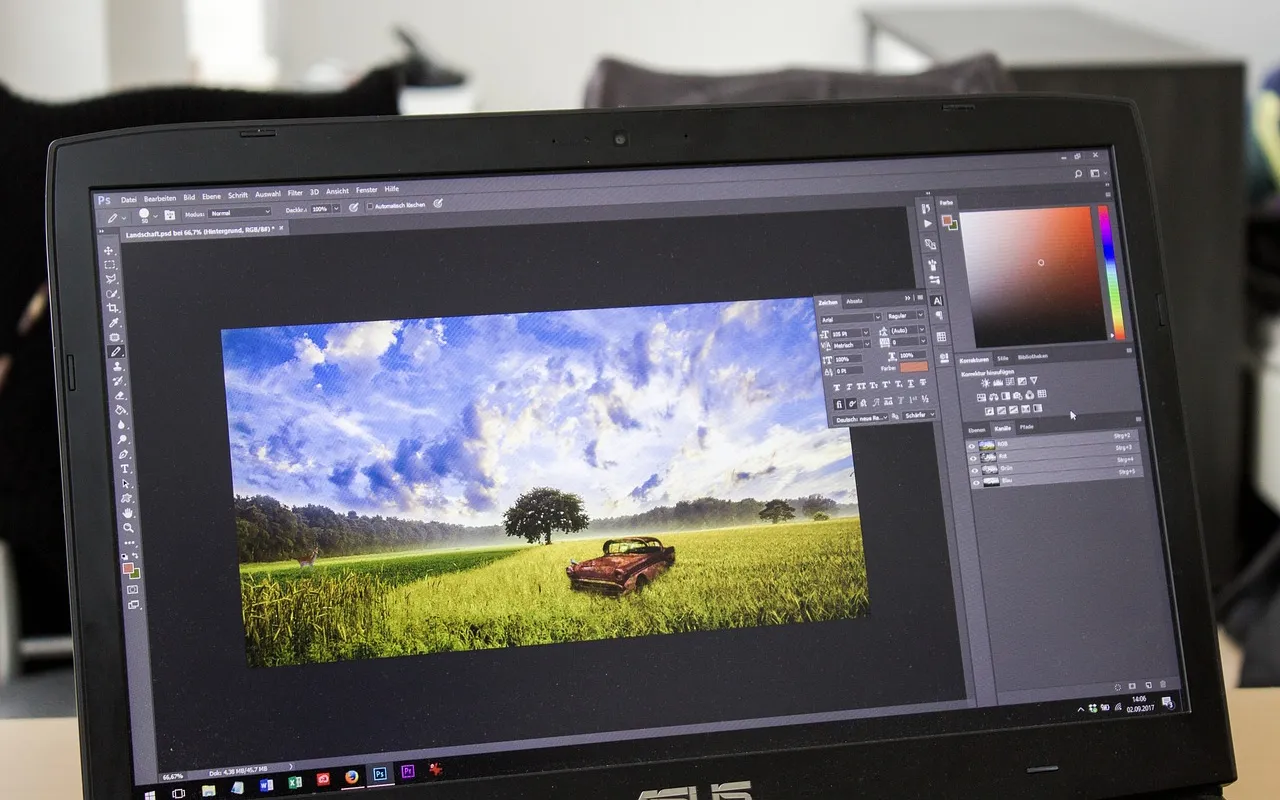Screen dimensions: 1280x800
Task: Switch to the Absatz tab
Action: coord(854,301)
